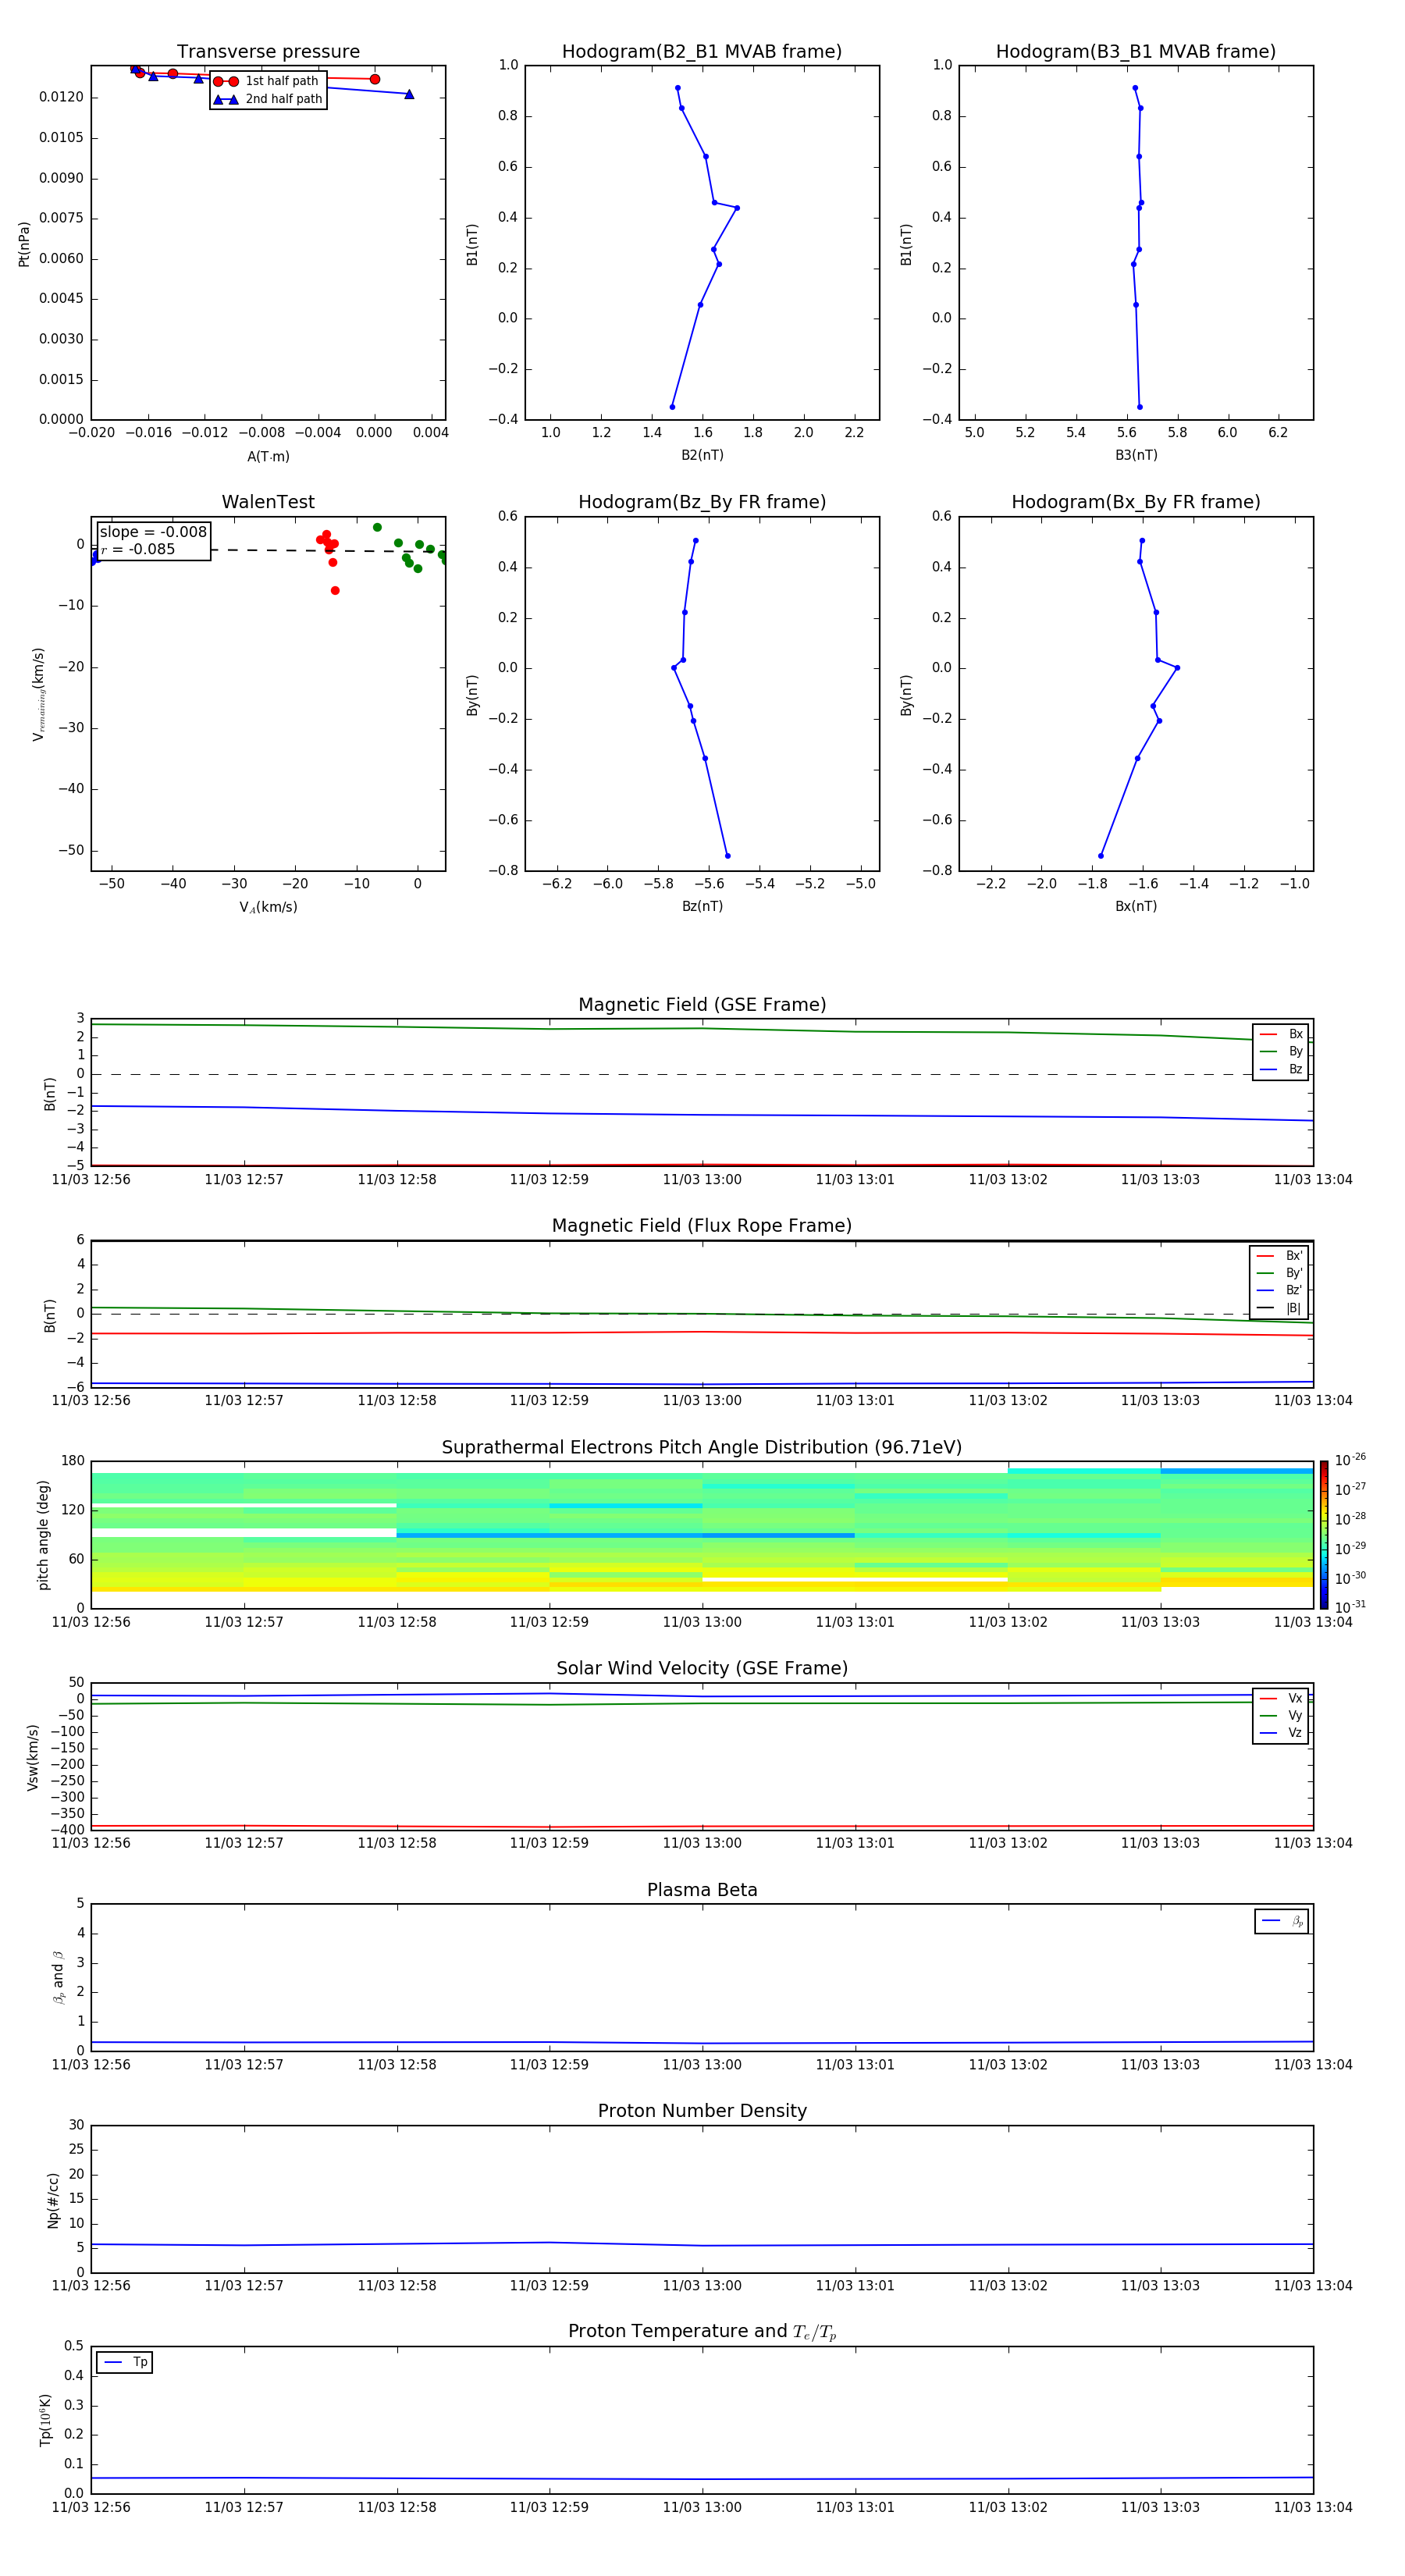Screen dimensions: 1405x2576
Task: Click the Bx legend entry in GSE magnetic field panel
Action: click(x=1281, y=1034)
